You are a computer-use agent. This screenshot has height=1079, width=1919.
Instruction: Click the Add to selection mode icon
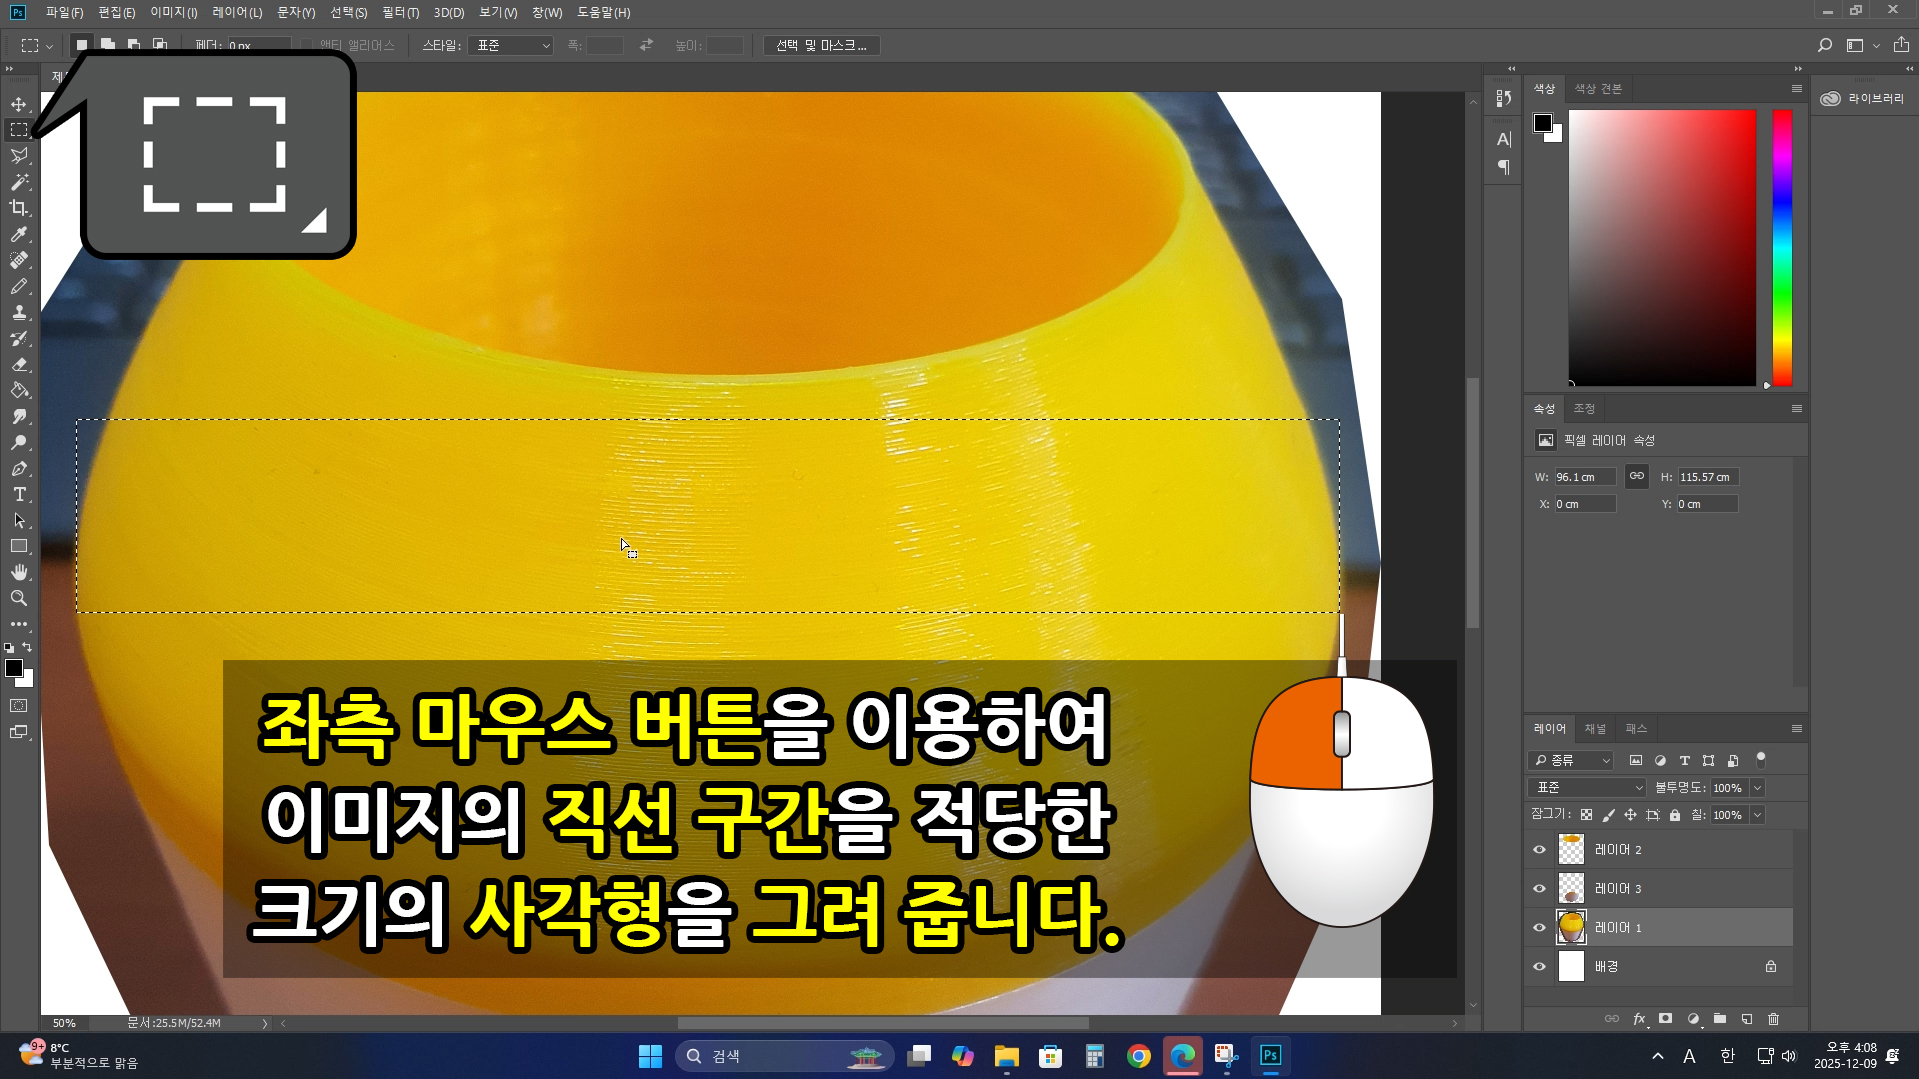point(108,45)
